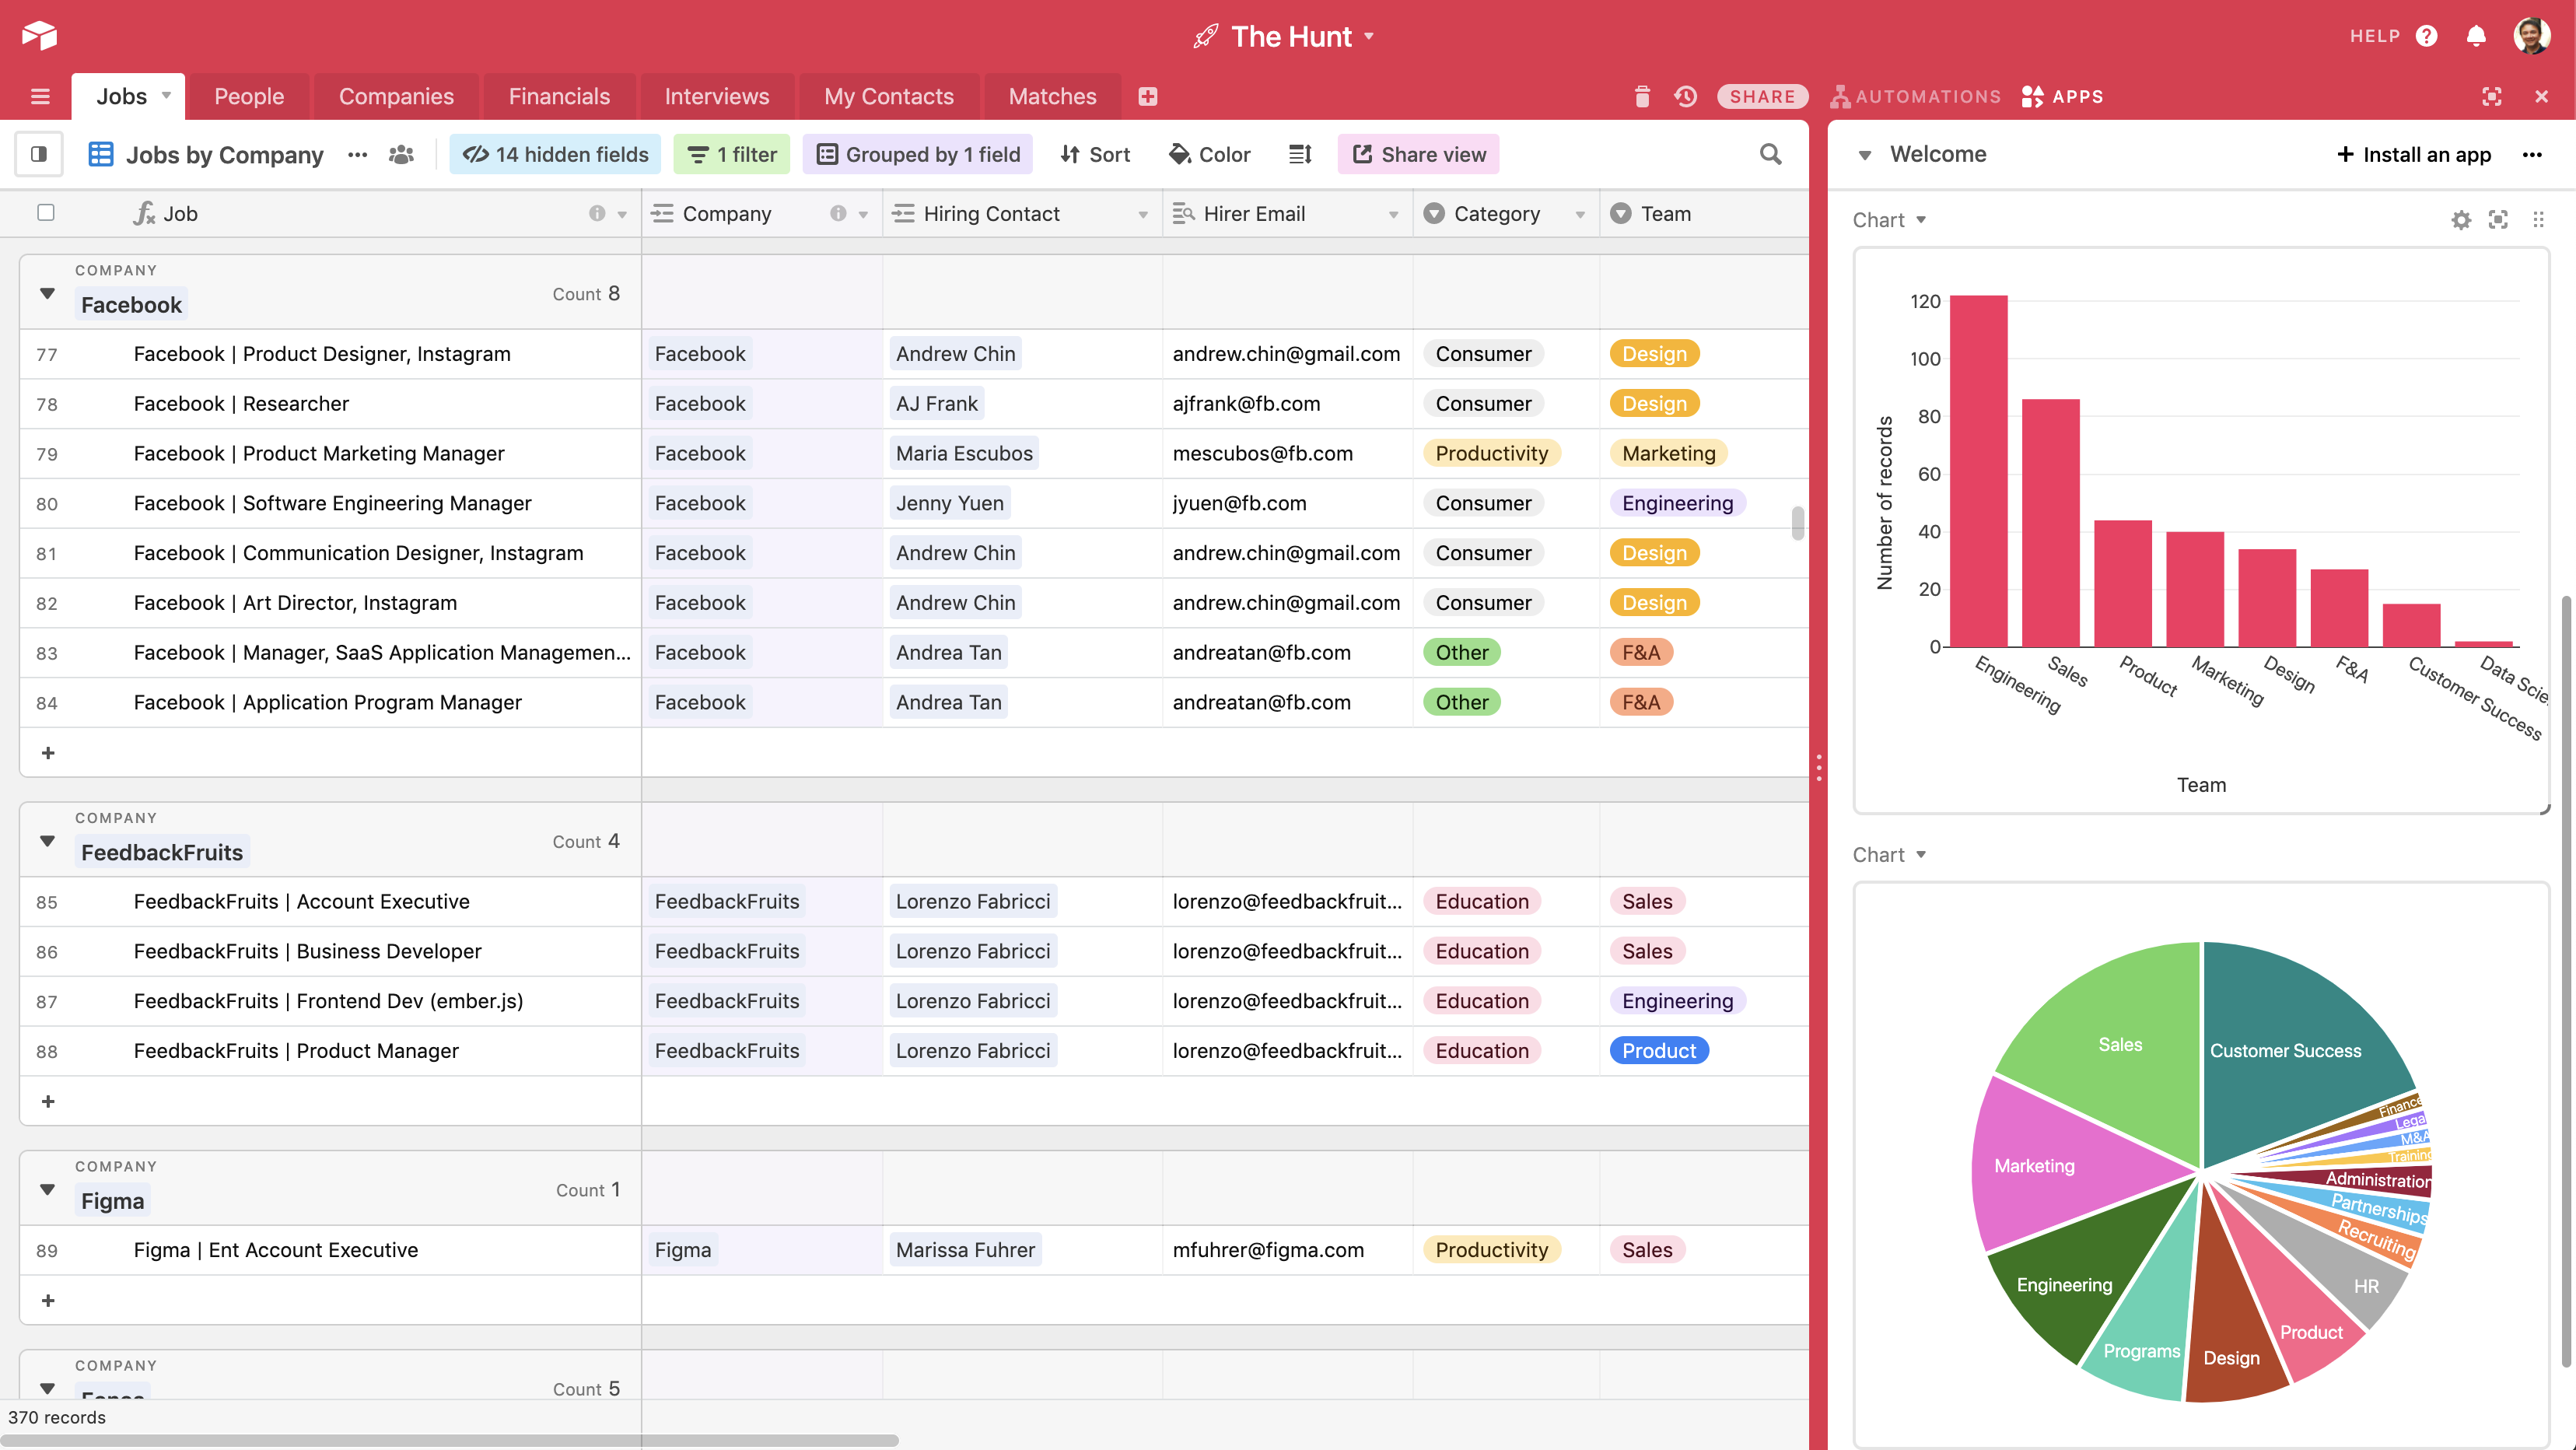The width and height of the screenshot is (2576, 1450).
Task: Click the Company field info icon
Action: pyautogui.click(x=838, y=213)
